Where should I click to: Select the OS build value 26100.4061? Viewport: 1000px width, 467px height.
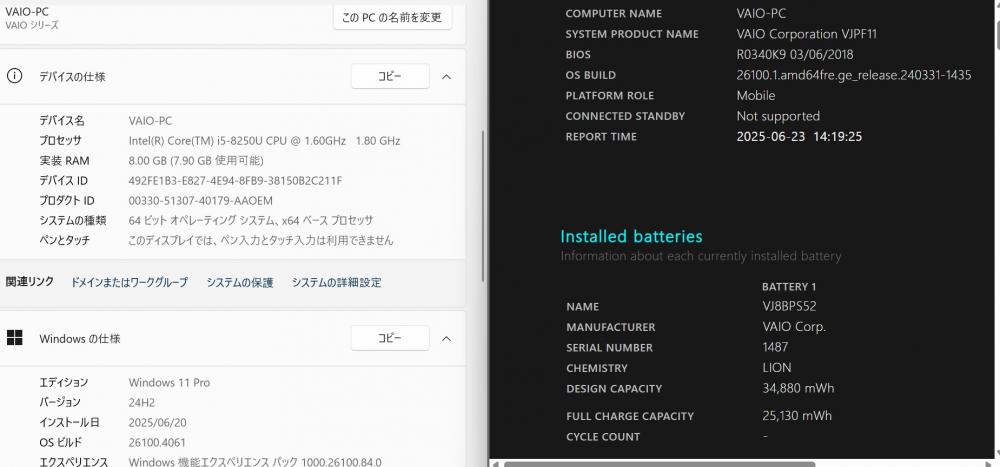click(x=156, y=442)
